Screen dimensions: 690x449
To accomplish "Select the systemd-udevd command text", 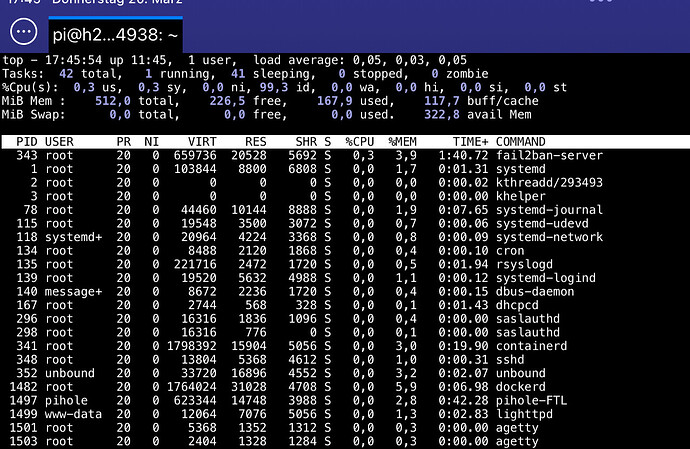I will 542,224.
